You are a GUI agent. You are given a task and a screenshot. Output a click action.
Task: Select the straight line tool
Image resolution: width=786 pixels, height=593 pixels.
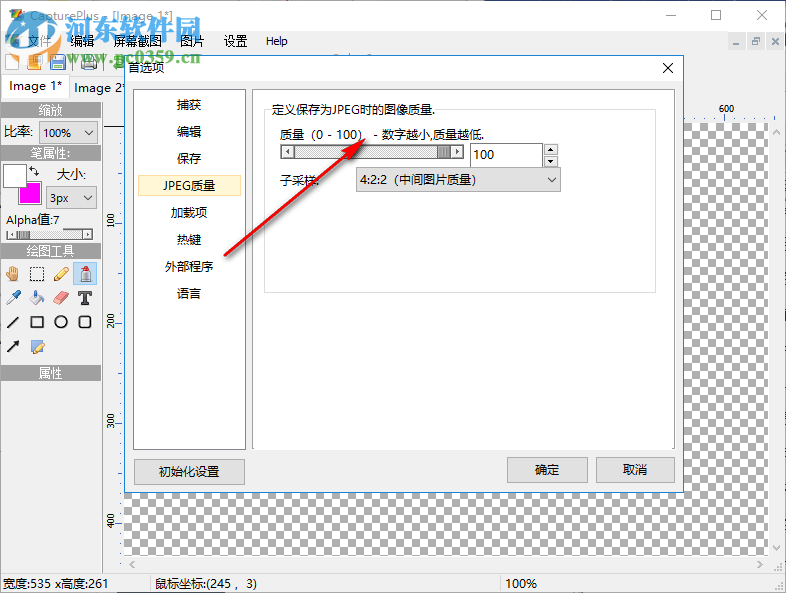click(x=13, y=322)
